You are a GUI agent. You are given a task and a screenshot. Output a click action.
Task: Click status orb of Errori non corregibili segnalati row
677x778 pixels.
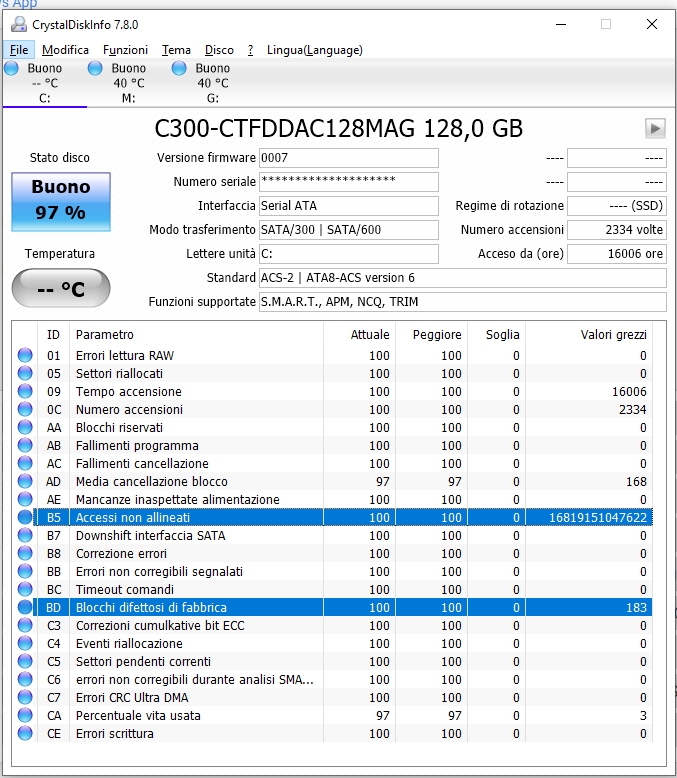(25, 571)
